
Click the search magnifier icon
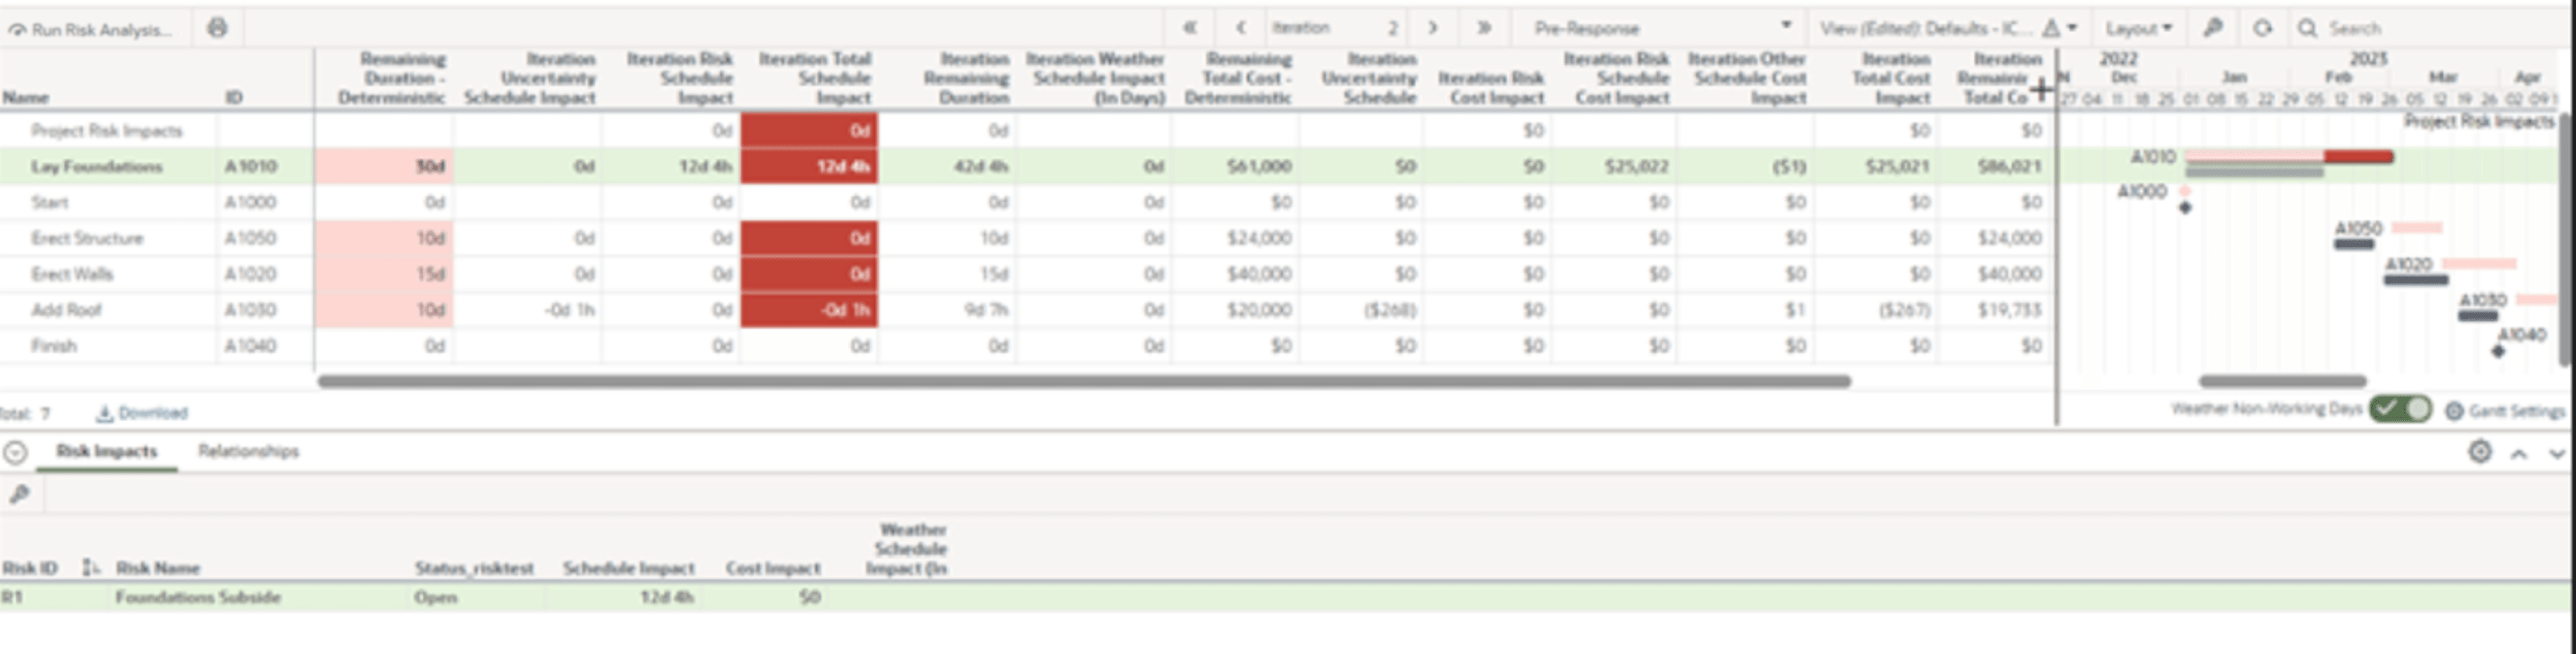tap(2307, 28)
